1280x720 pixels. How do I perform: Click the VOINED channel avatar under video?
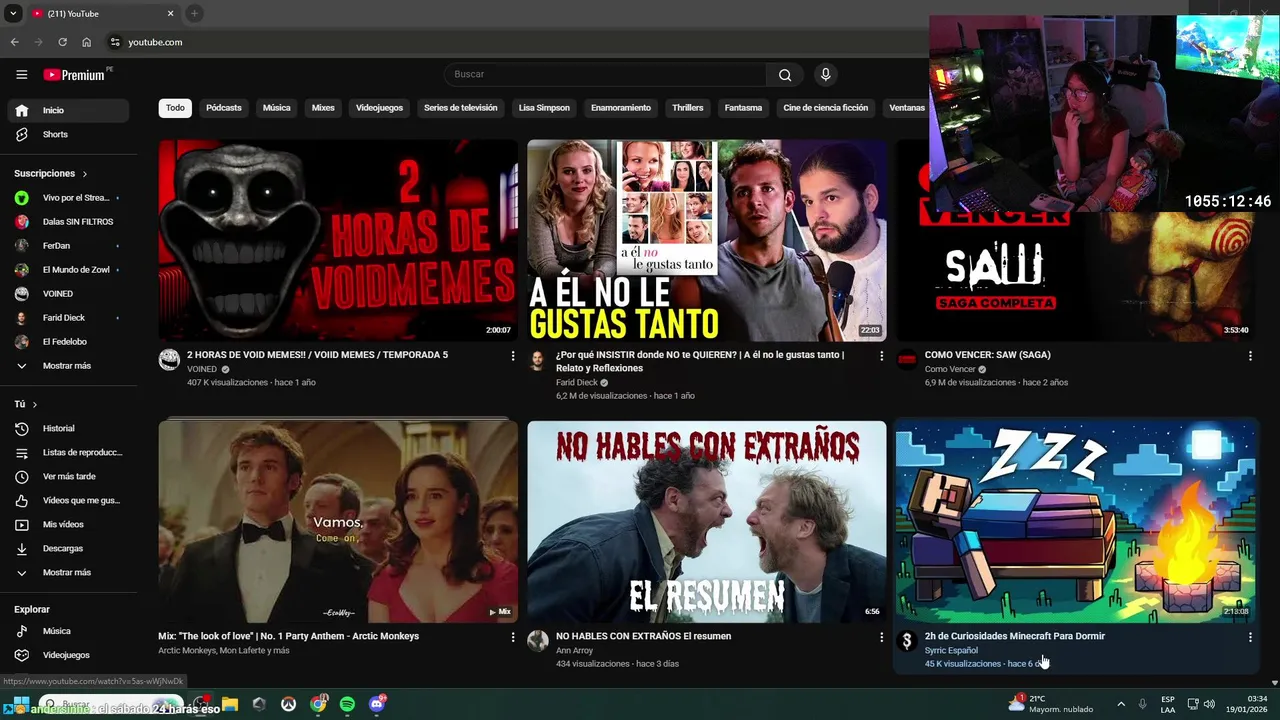[x=169, y=360]
